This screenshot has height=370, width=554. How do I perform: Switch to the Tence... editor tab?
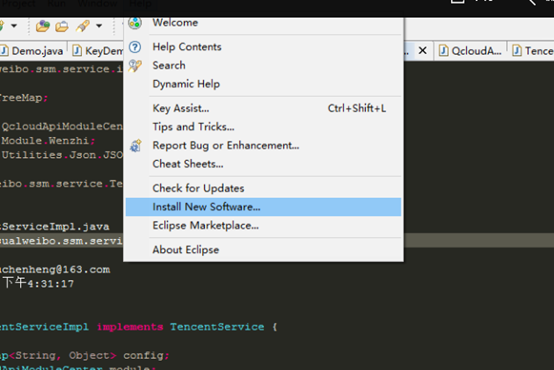[x=532, y=51]
